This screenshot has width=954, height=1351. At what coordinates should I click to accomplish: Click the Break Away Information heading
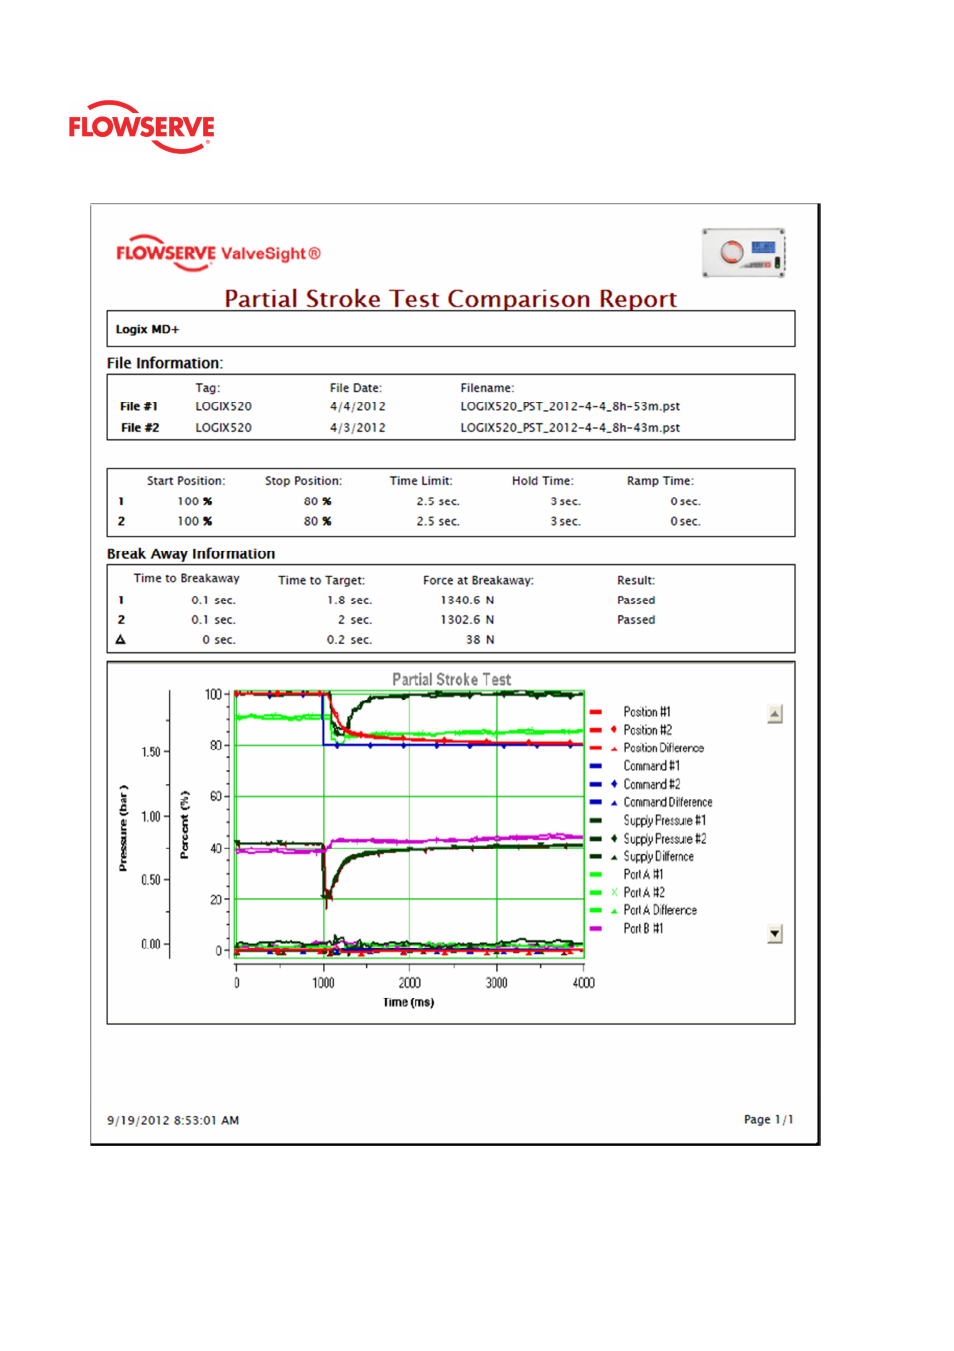[x=191, y=553]
